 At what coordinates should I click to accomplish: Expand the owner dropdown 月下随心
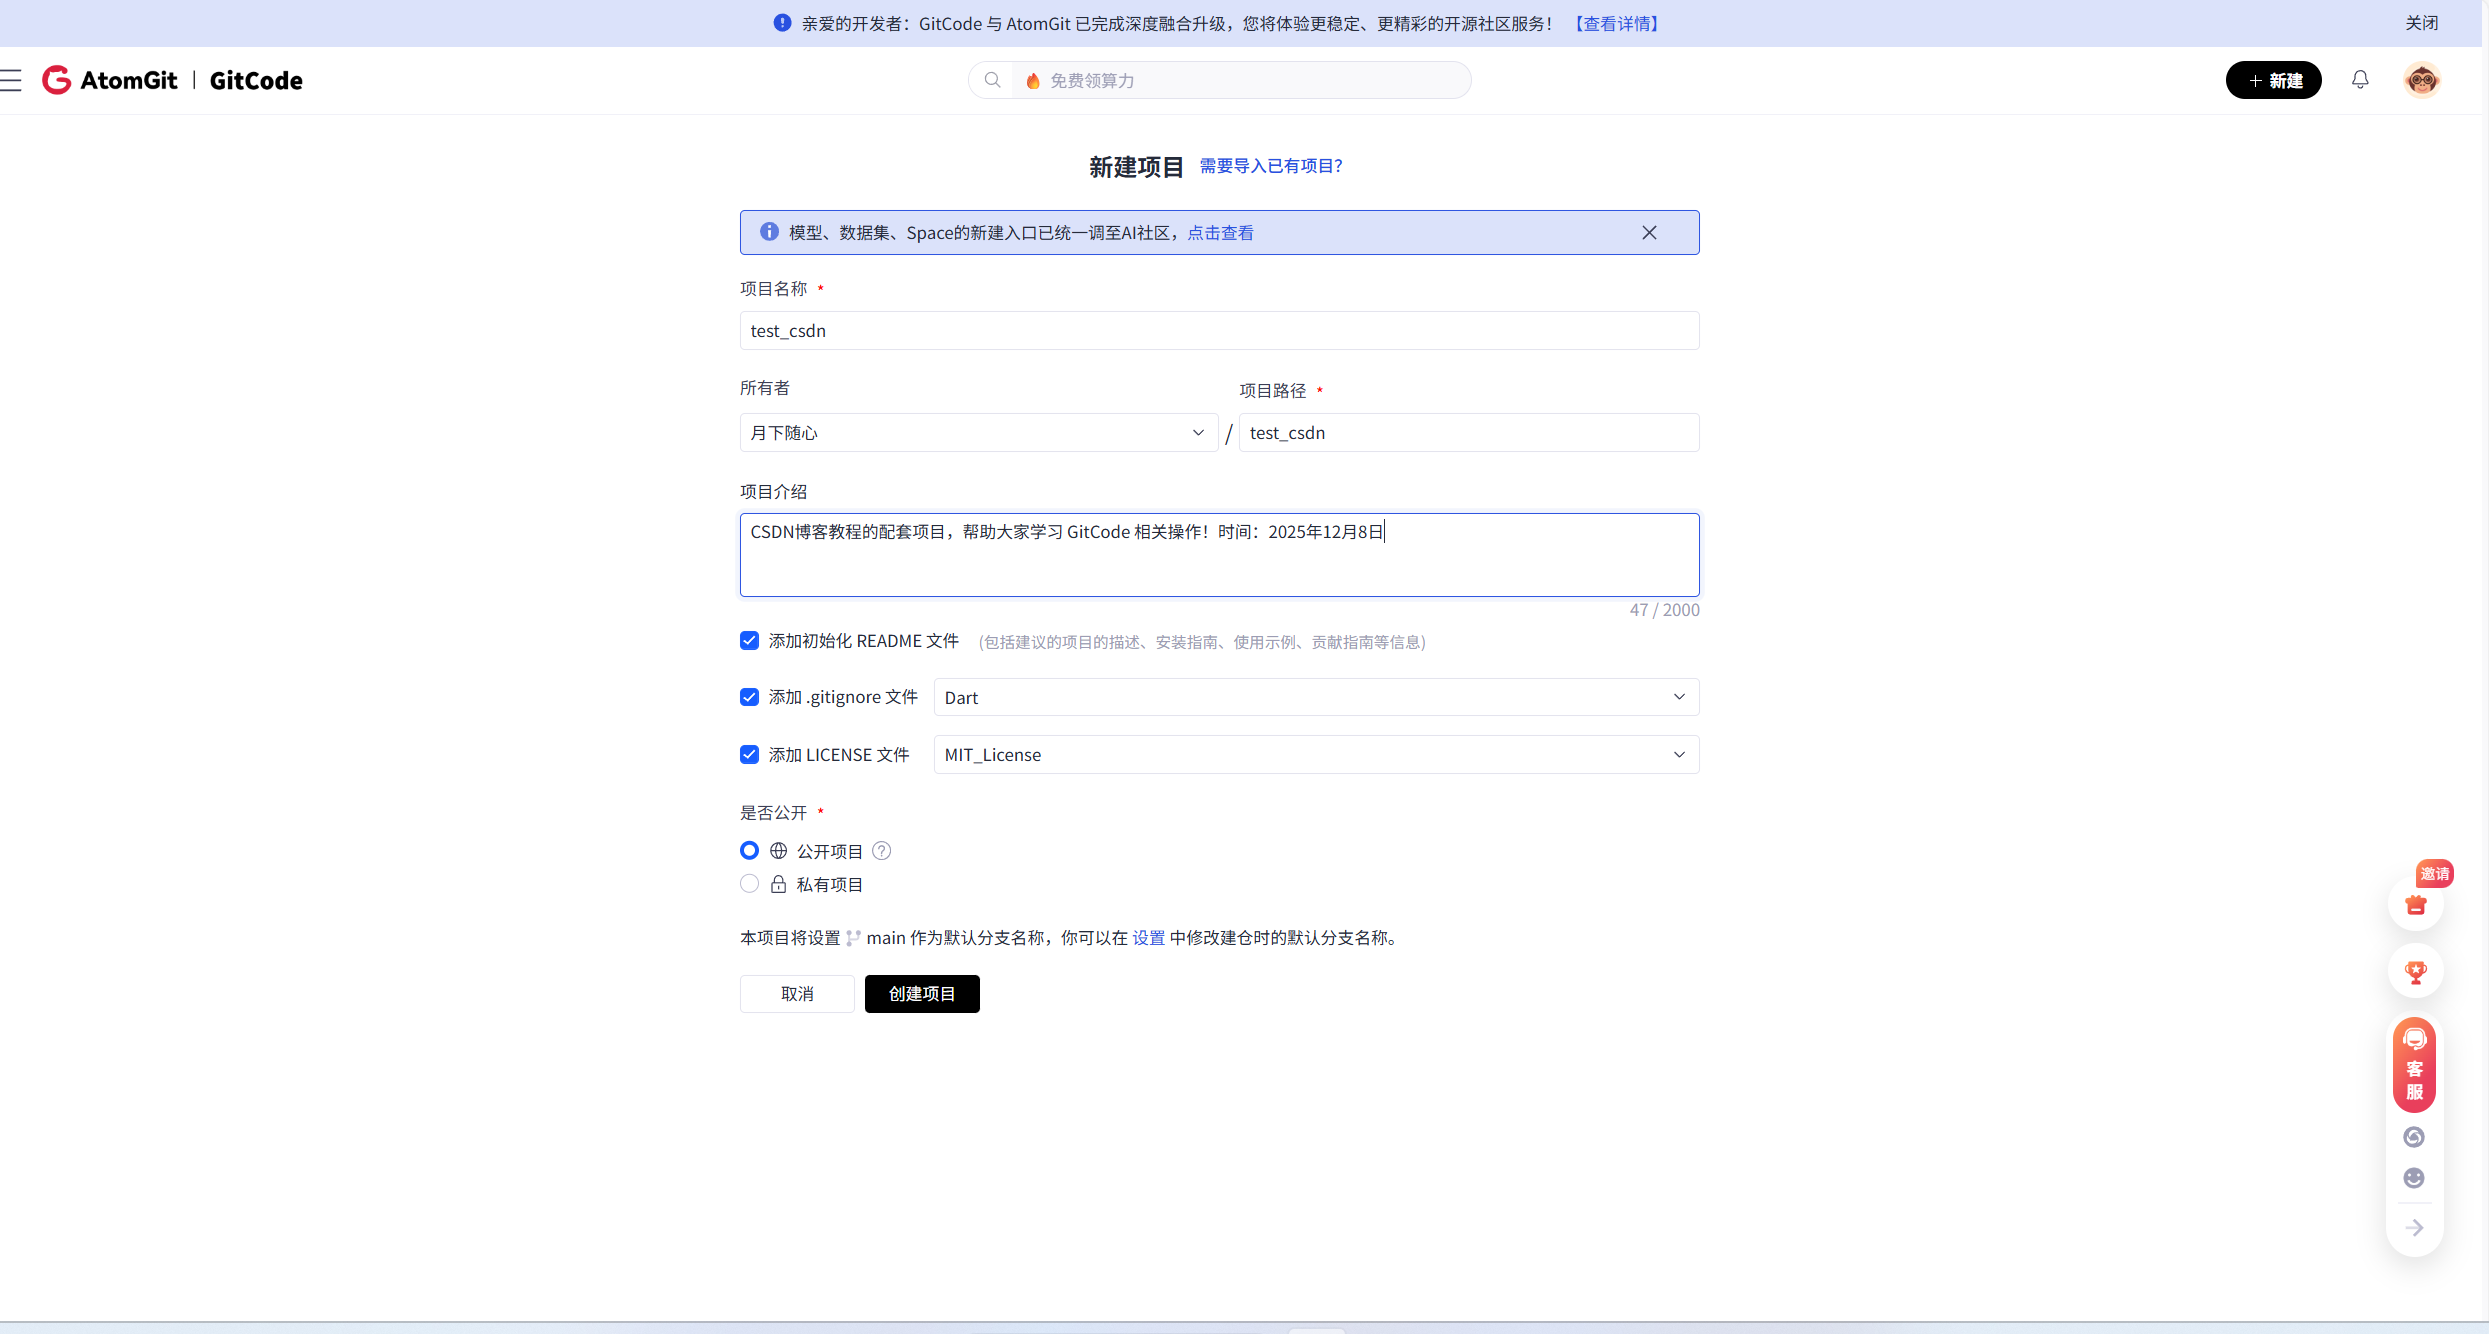tap(978, 433)
